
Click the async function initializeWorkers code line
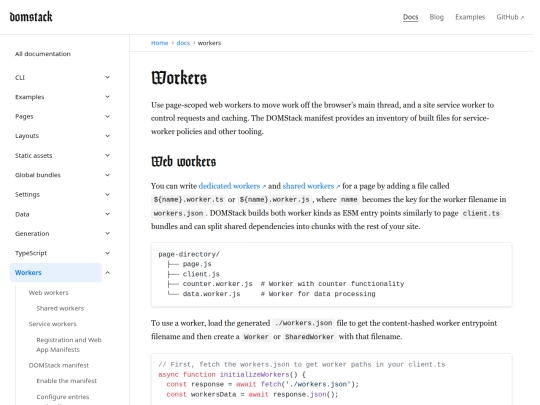[232, 374]
